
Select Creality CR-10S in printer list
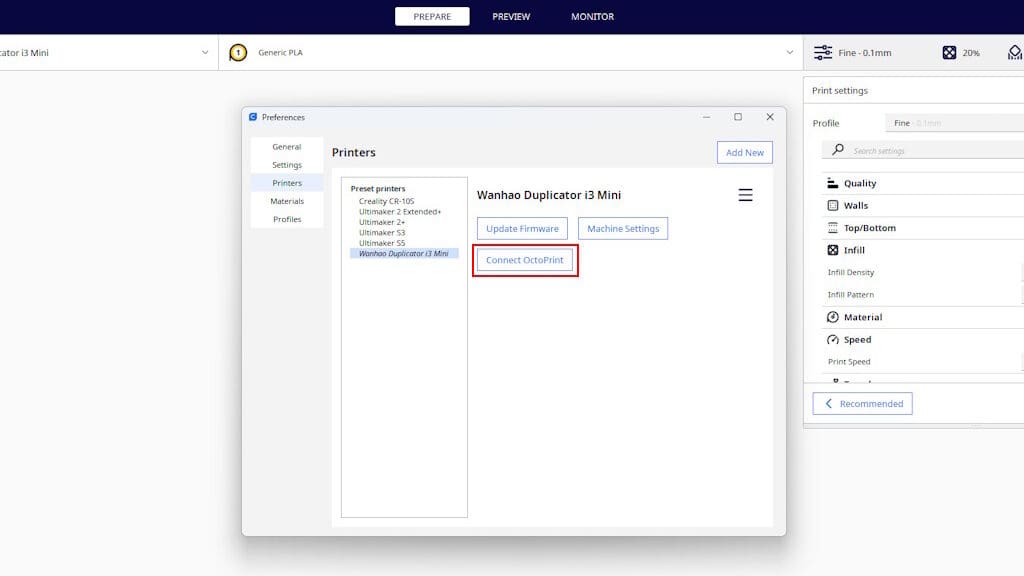(x=386, y=201)
